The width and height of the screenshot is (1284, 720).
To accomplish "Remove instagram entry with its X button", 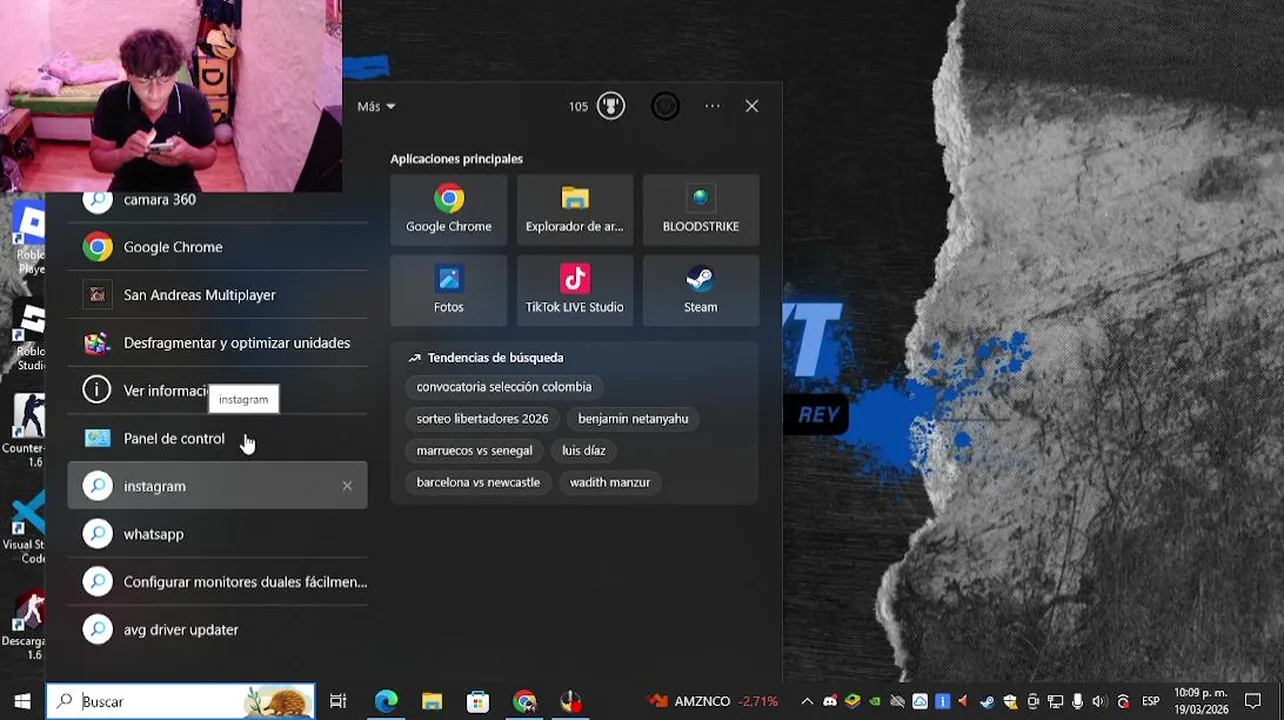I will click(347, 486).
